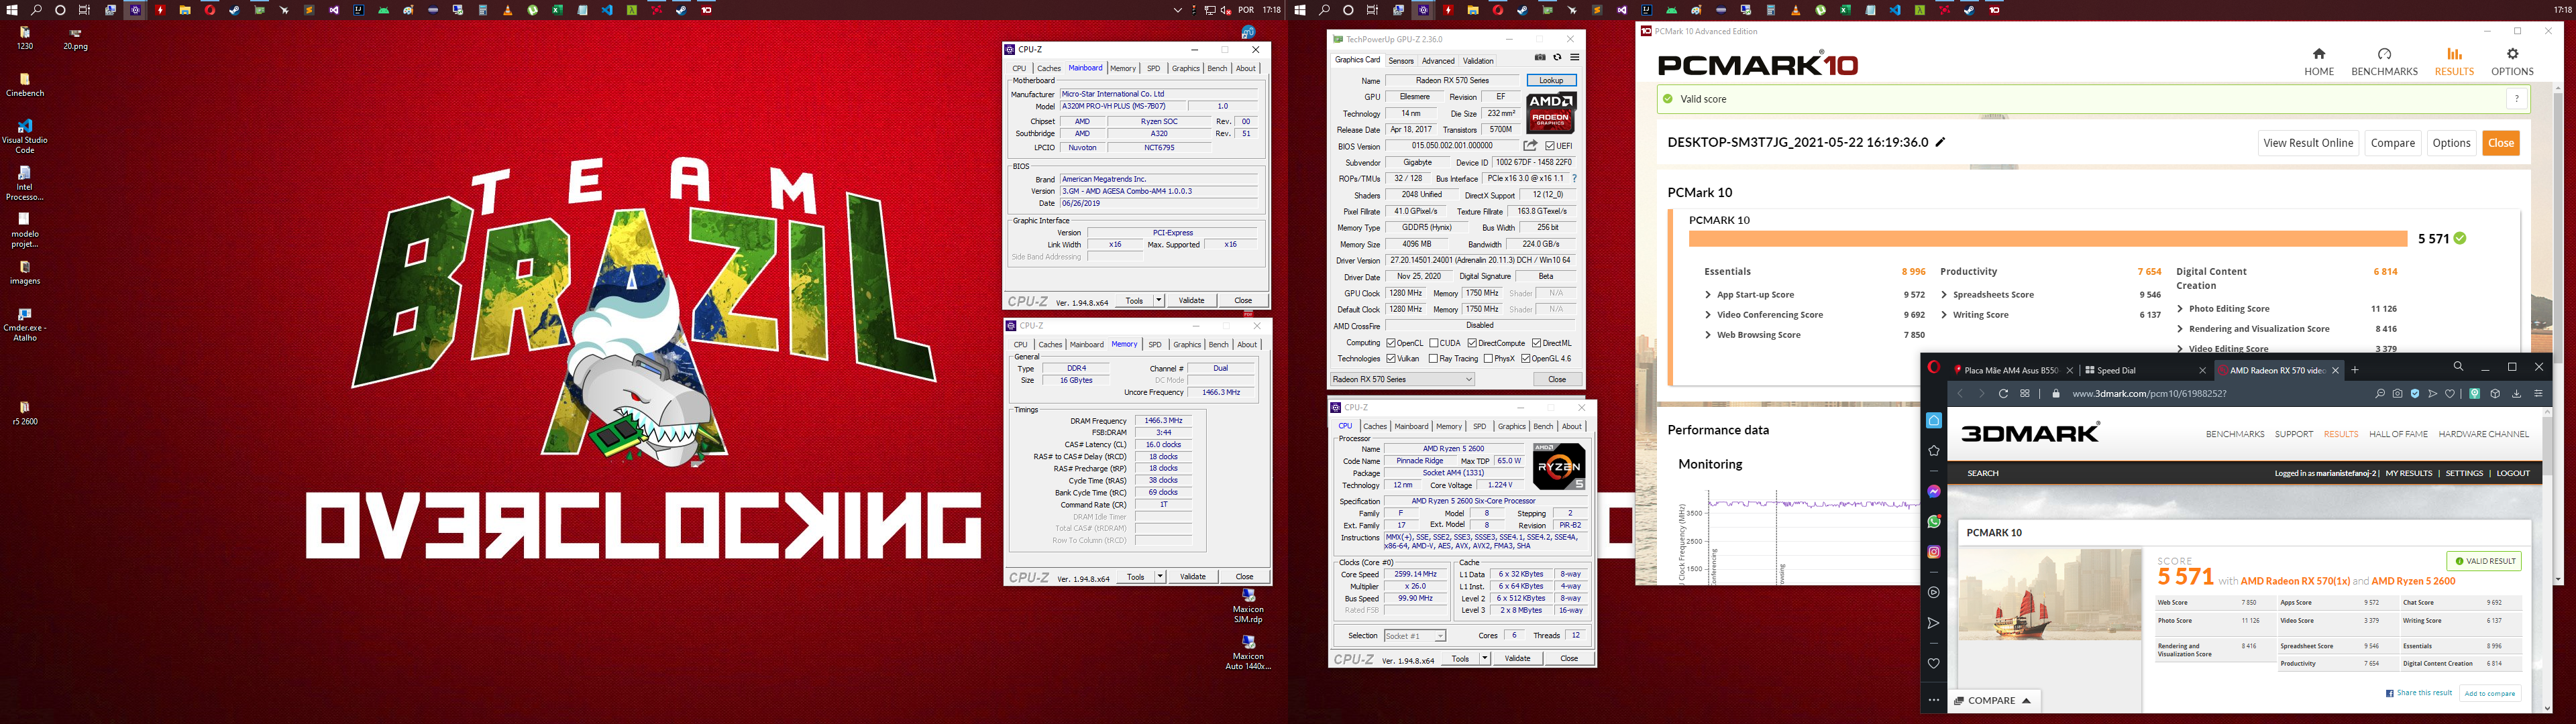Open PCMark 10 OPTIONS gear
This screenshot has height=724, width=2576.
(2512, 62)
